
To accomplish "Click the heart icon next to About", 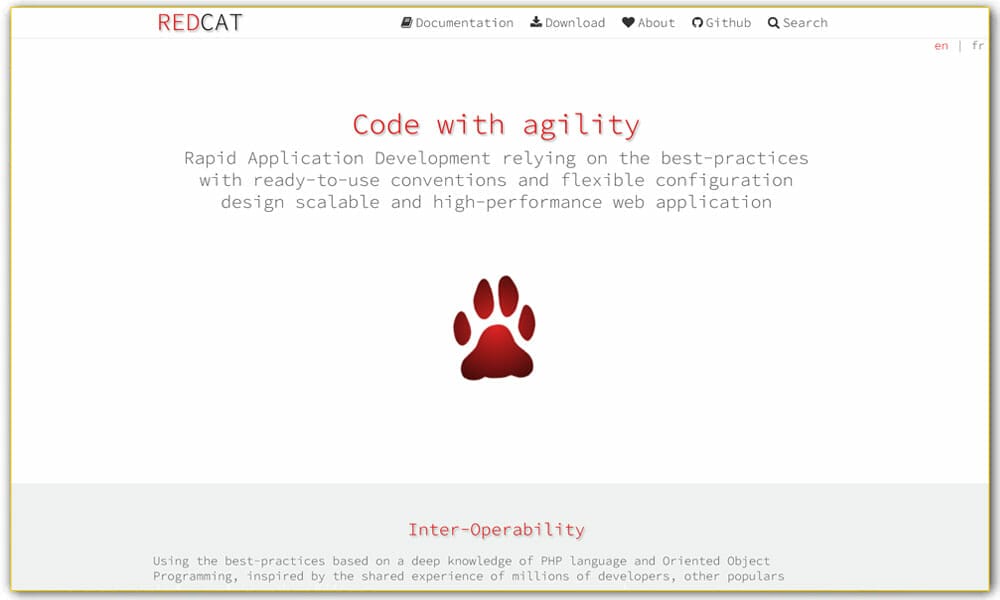I will [626, 22].
